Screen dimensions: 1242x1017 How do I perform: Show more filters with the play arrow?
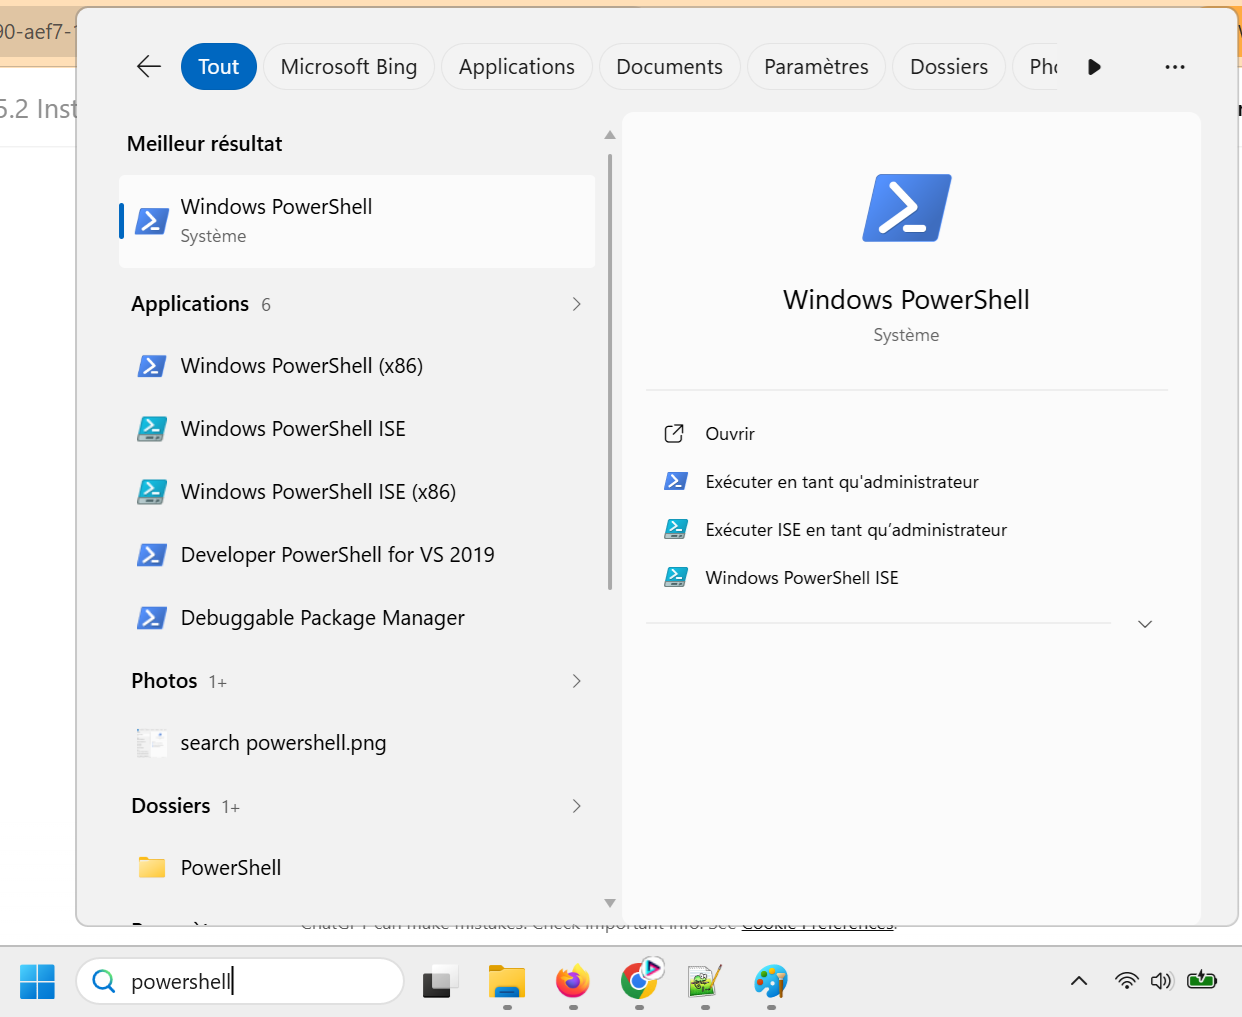coord(1094,67)
